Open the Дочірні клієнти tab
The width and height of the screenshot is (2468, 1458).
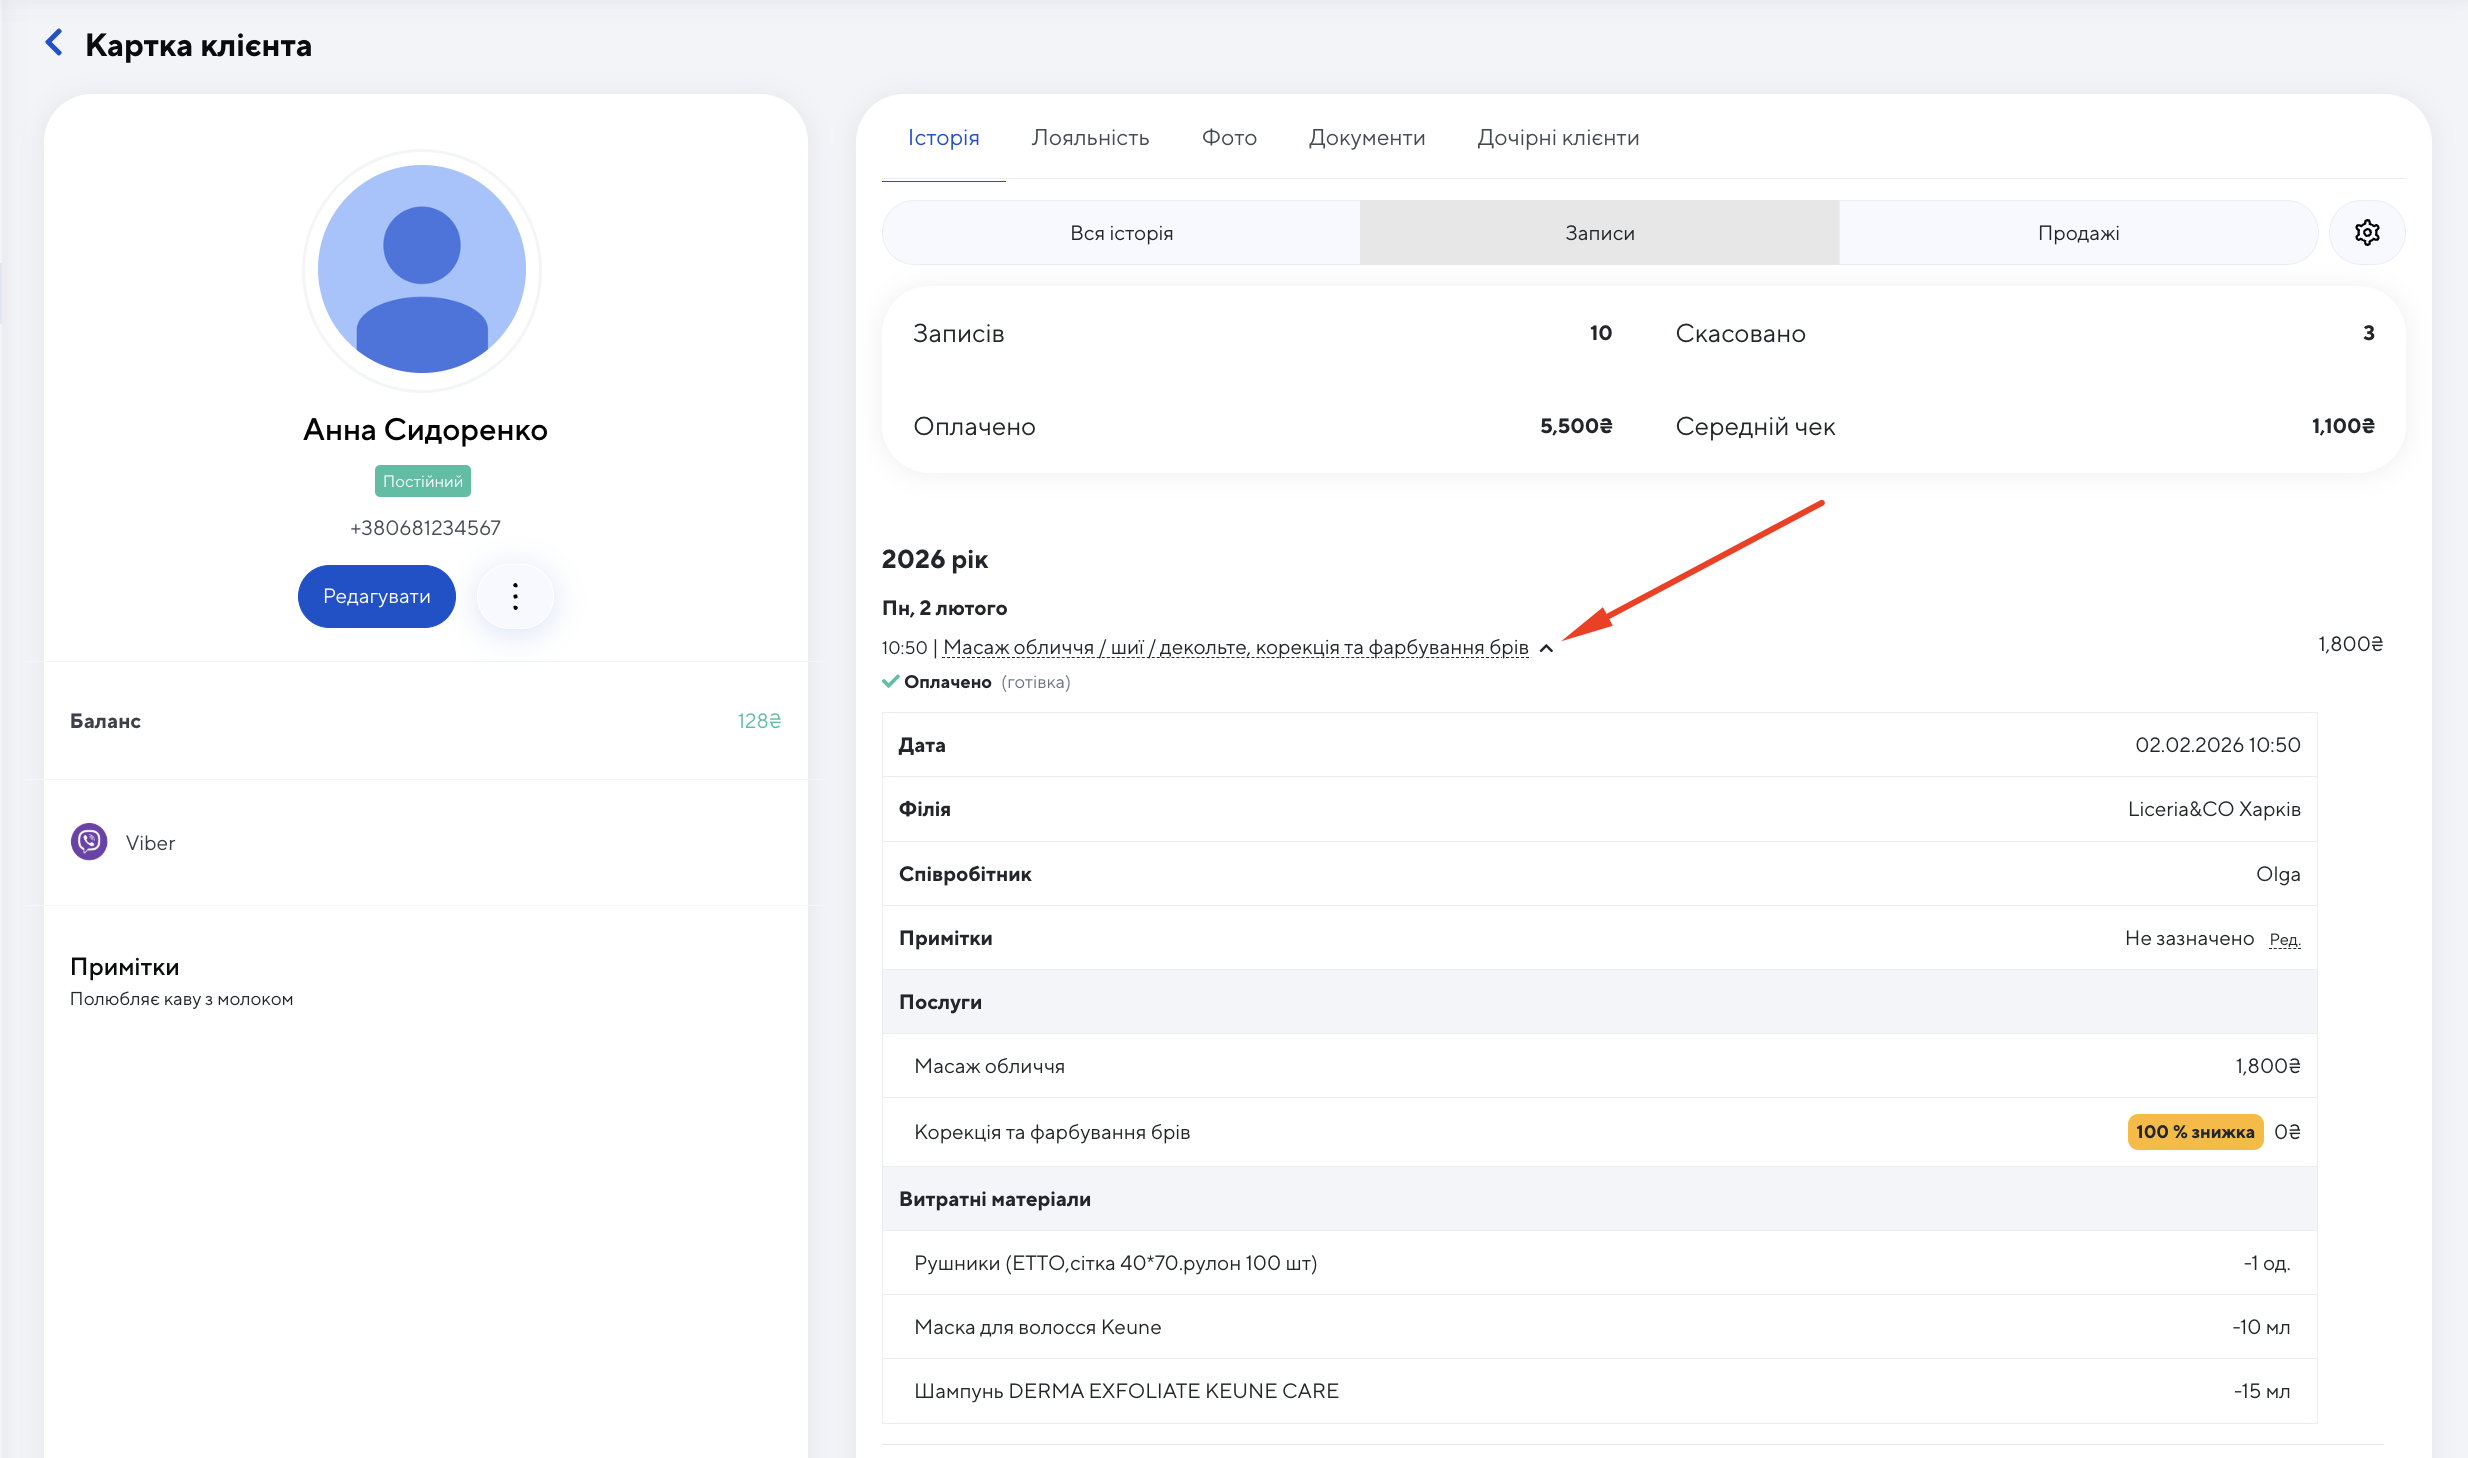point(1558,138)
